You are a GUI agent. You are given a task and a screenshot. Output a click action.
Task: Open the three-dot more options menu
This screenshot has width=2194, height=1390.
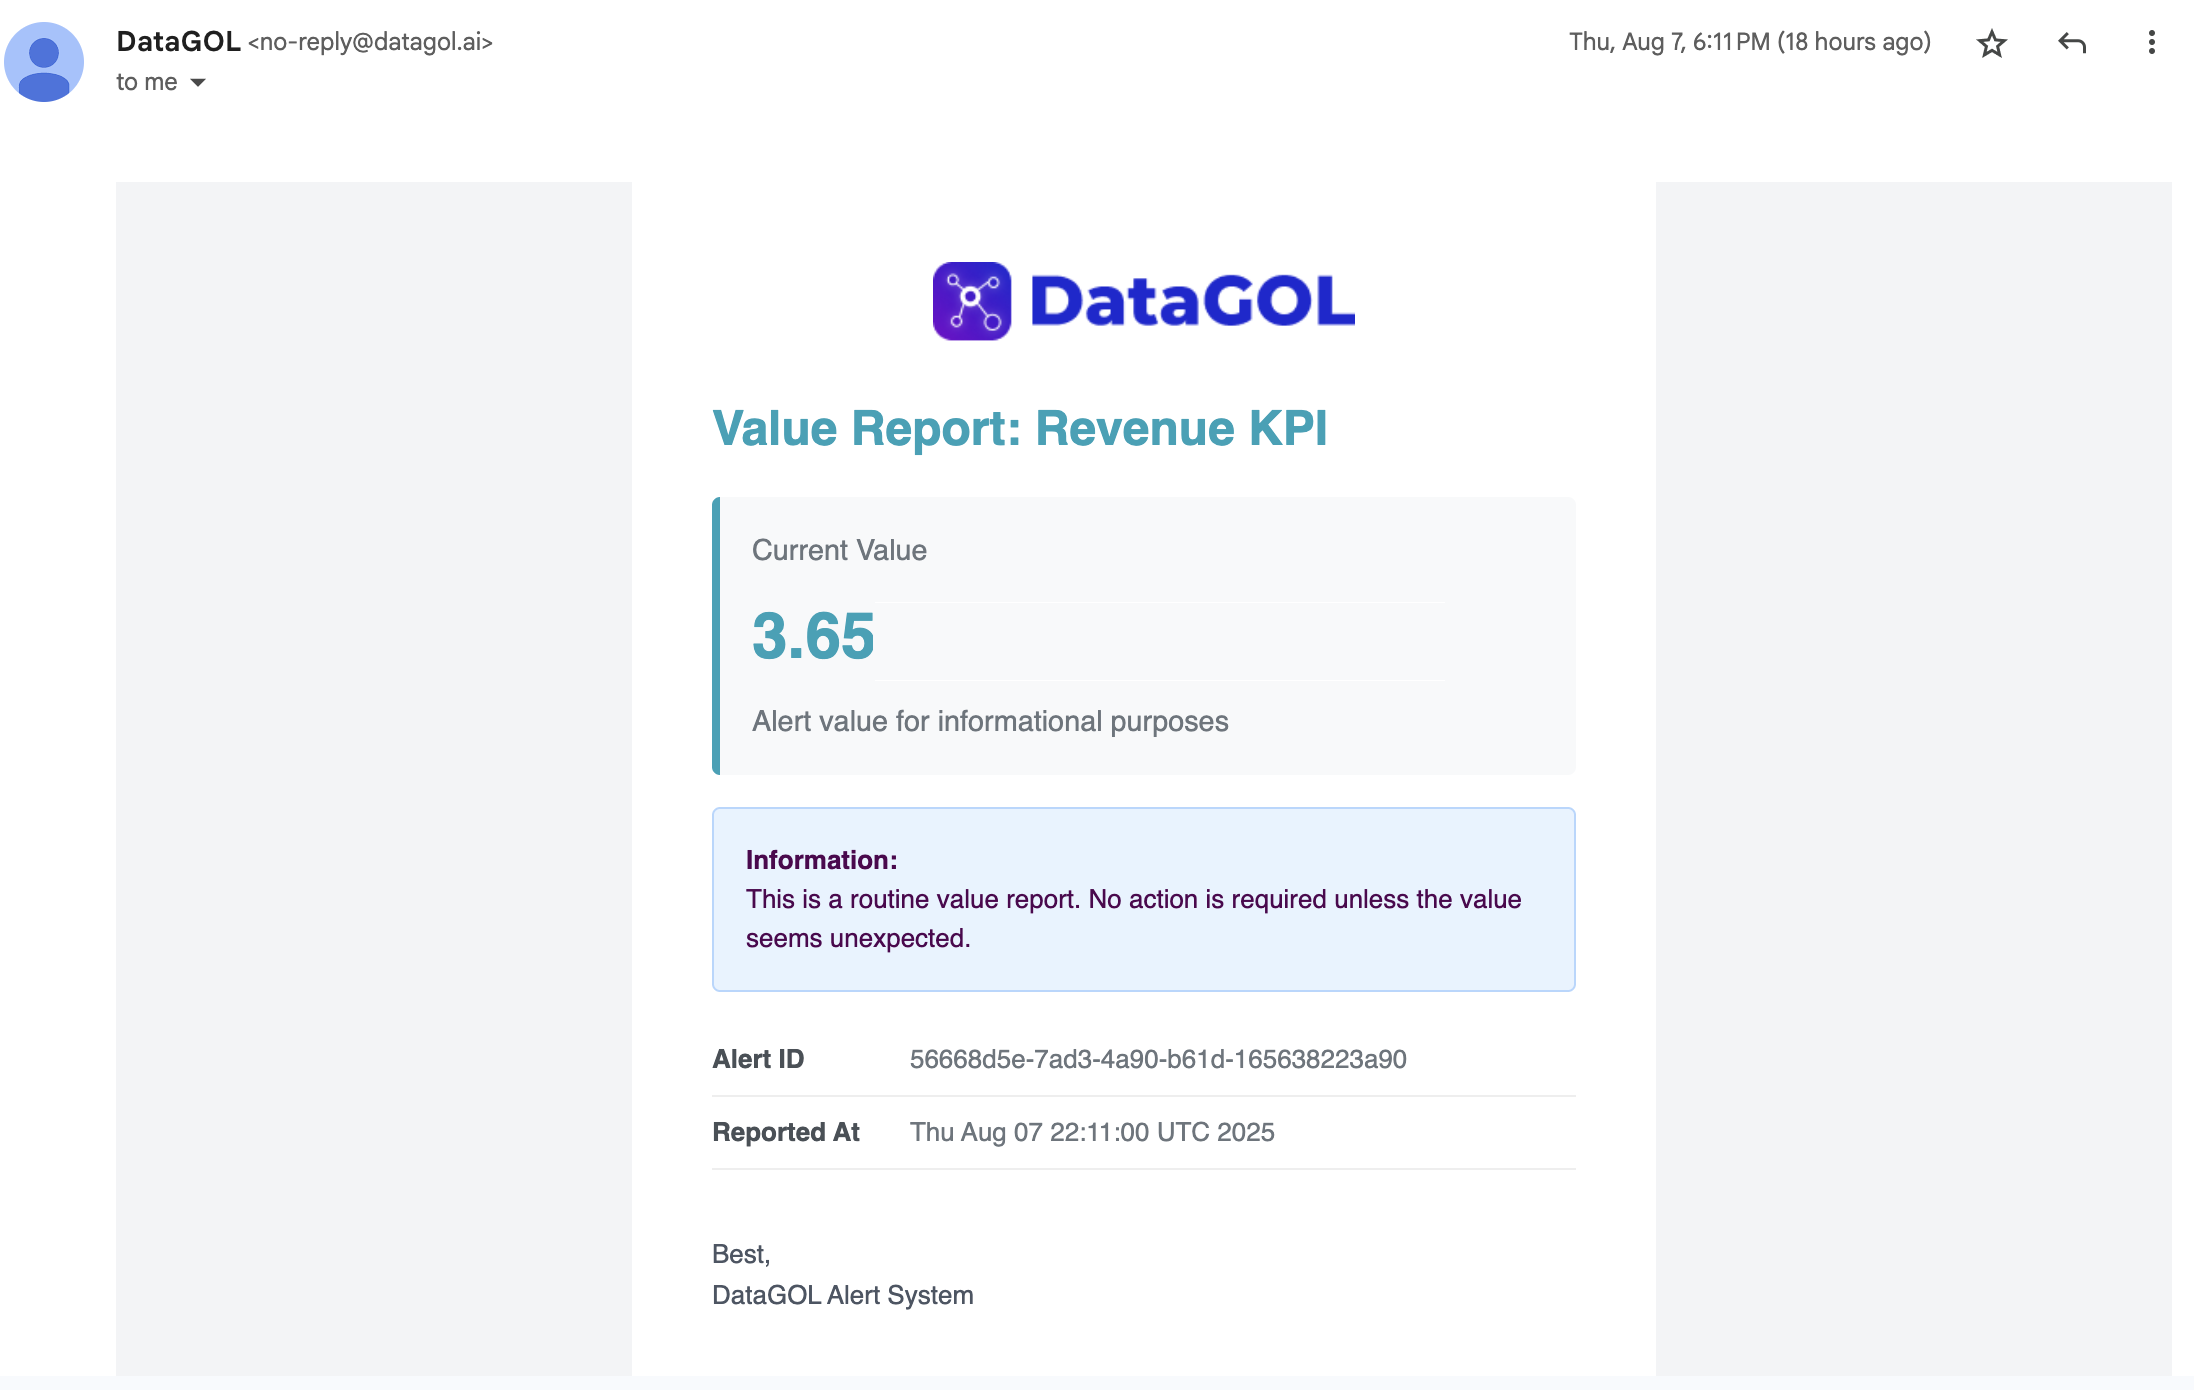(2151, 42)
